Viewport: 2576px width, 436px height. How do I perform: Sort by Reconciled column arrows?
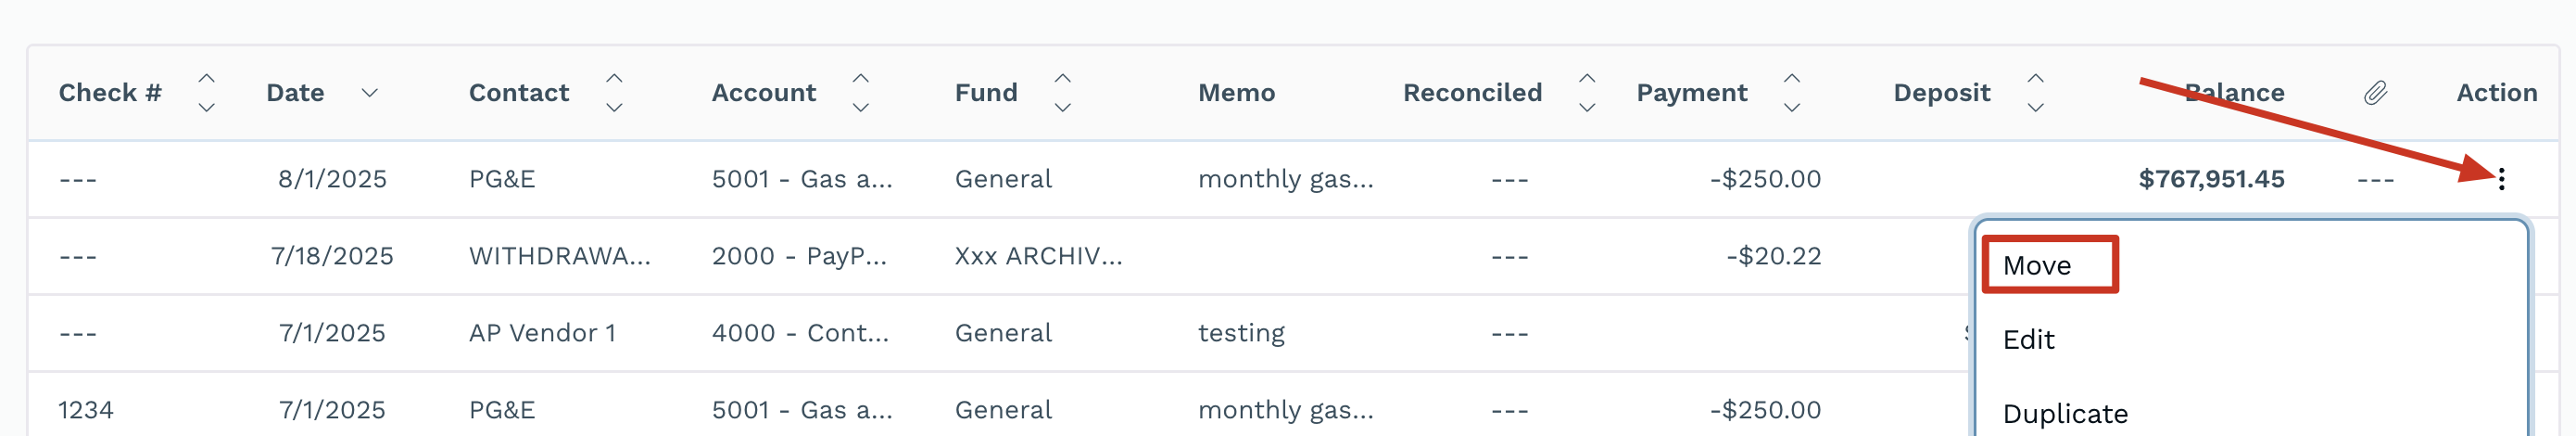pyautogui.click(x=1586, y=93)
